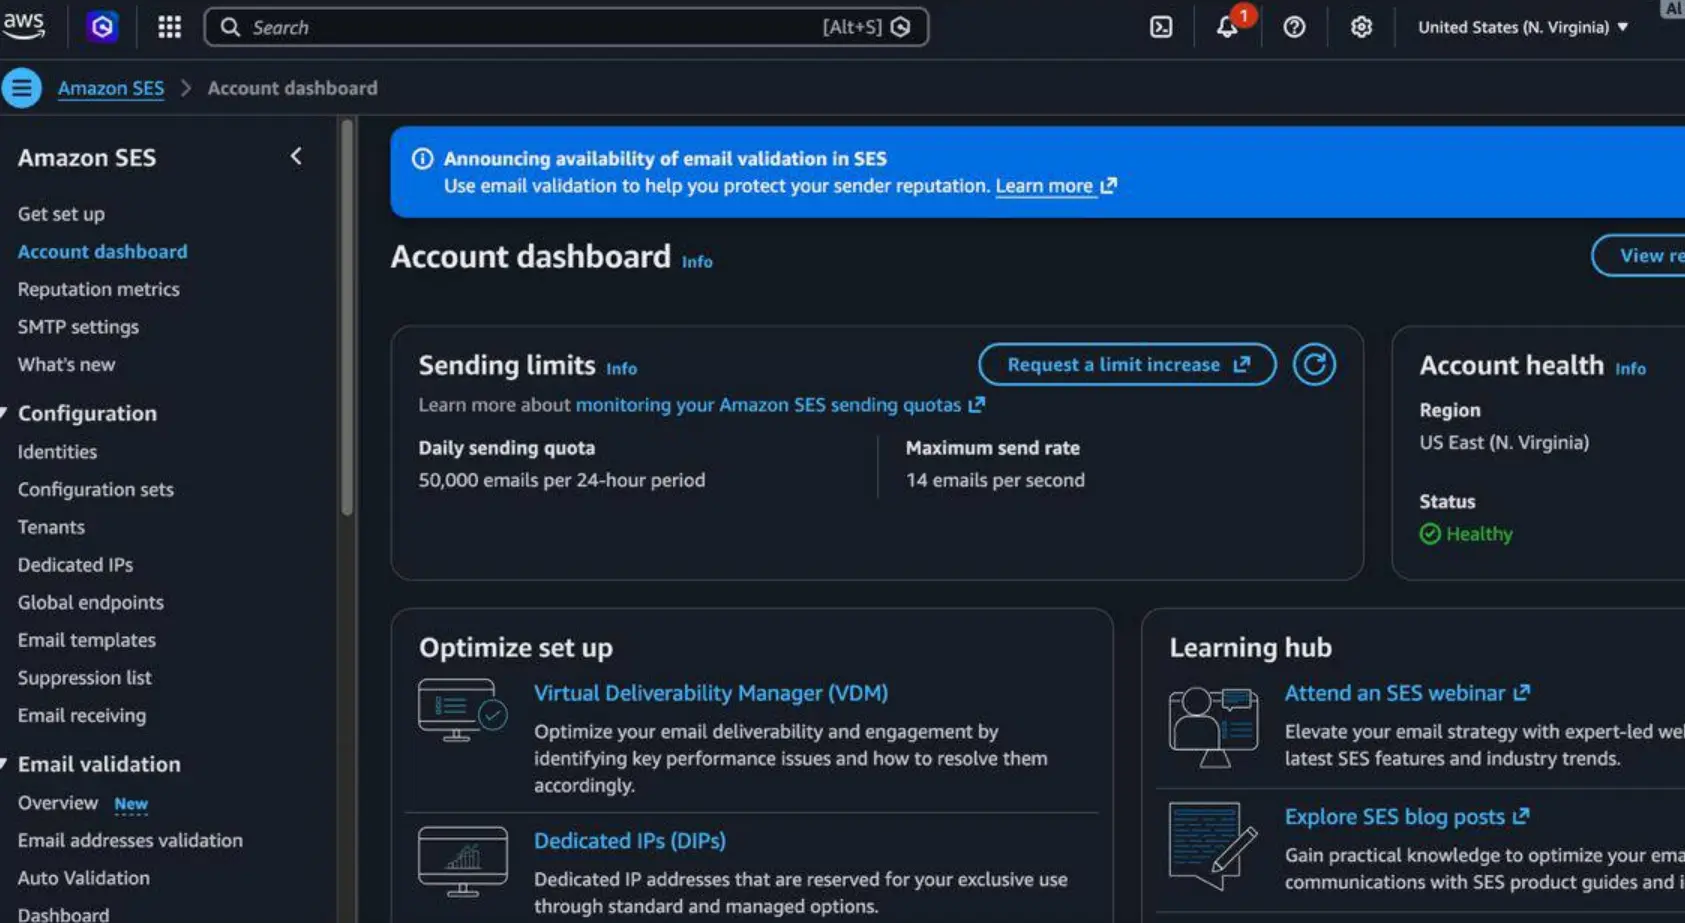Open the notifications bell

1227,27
